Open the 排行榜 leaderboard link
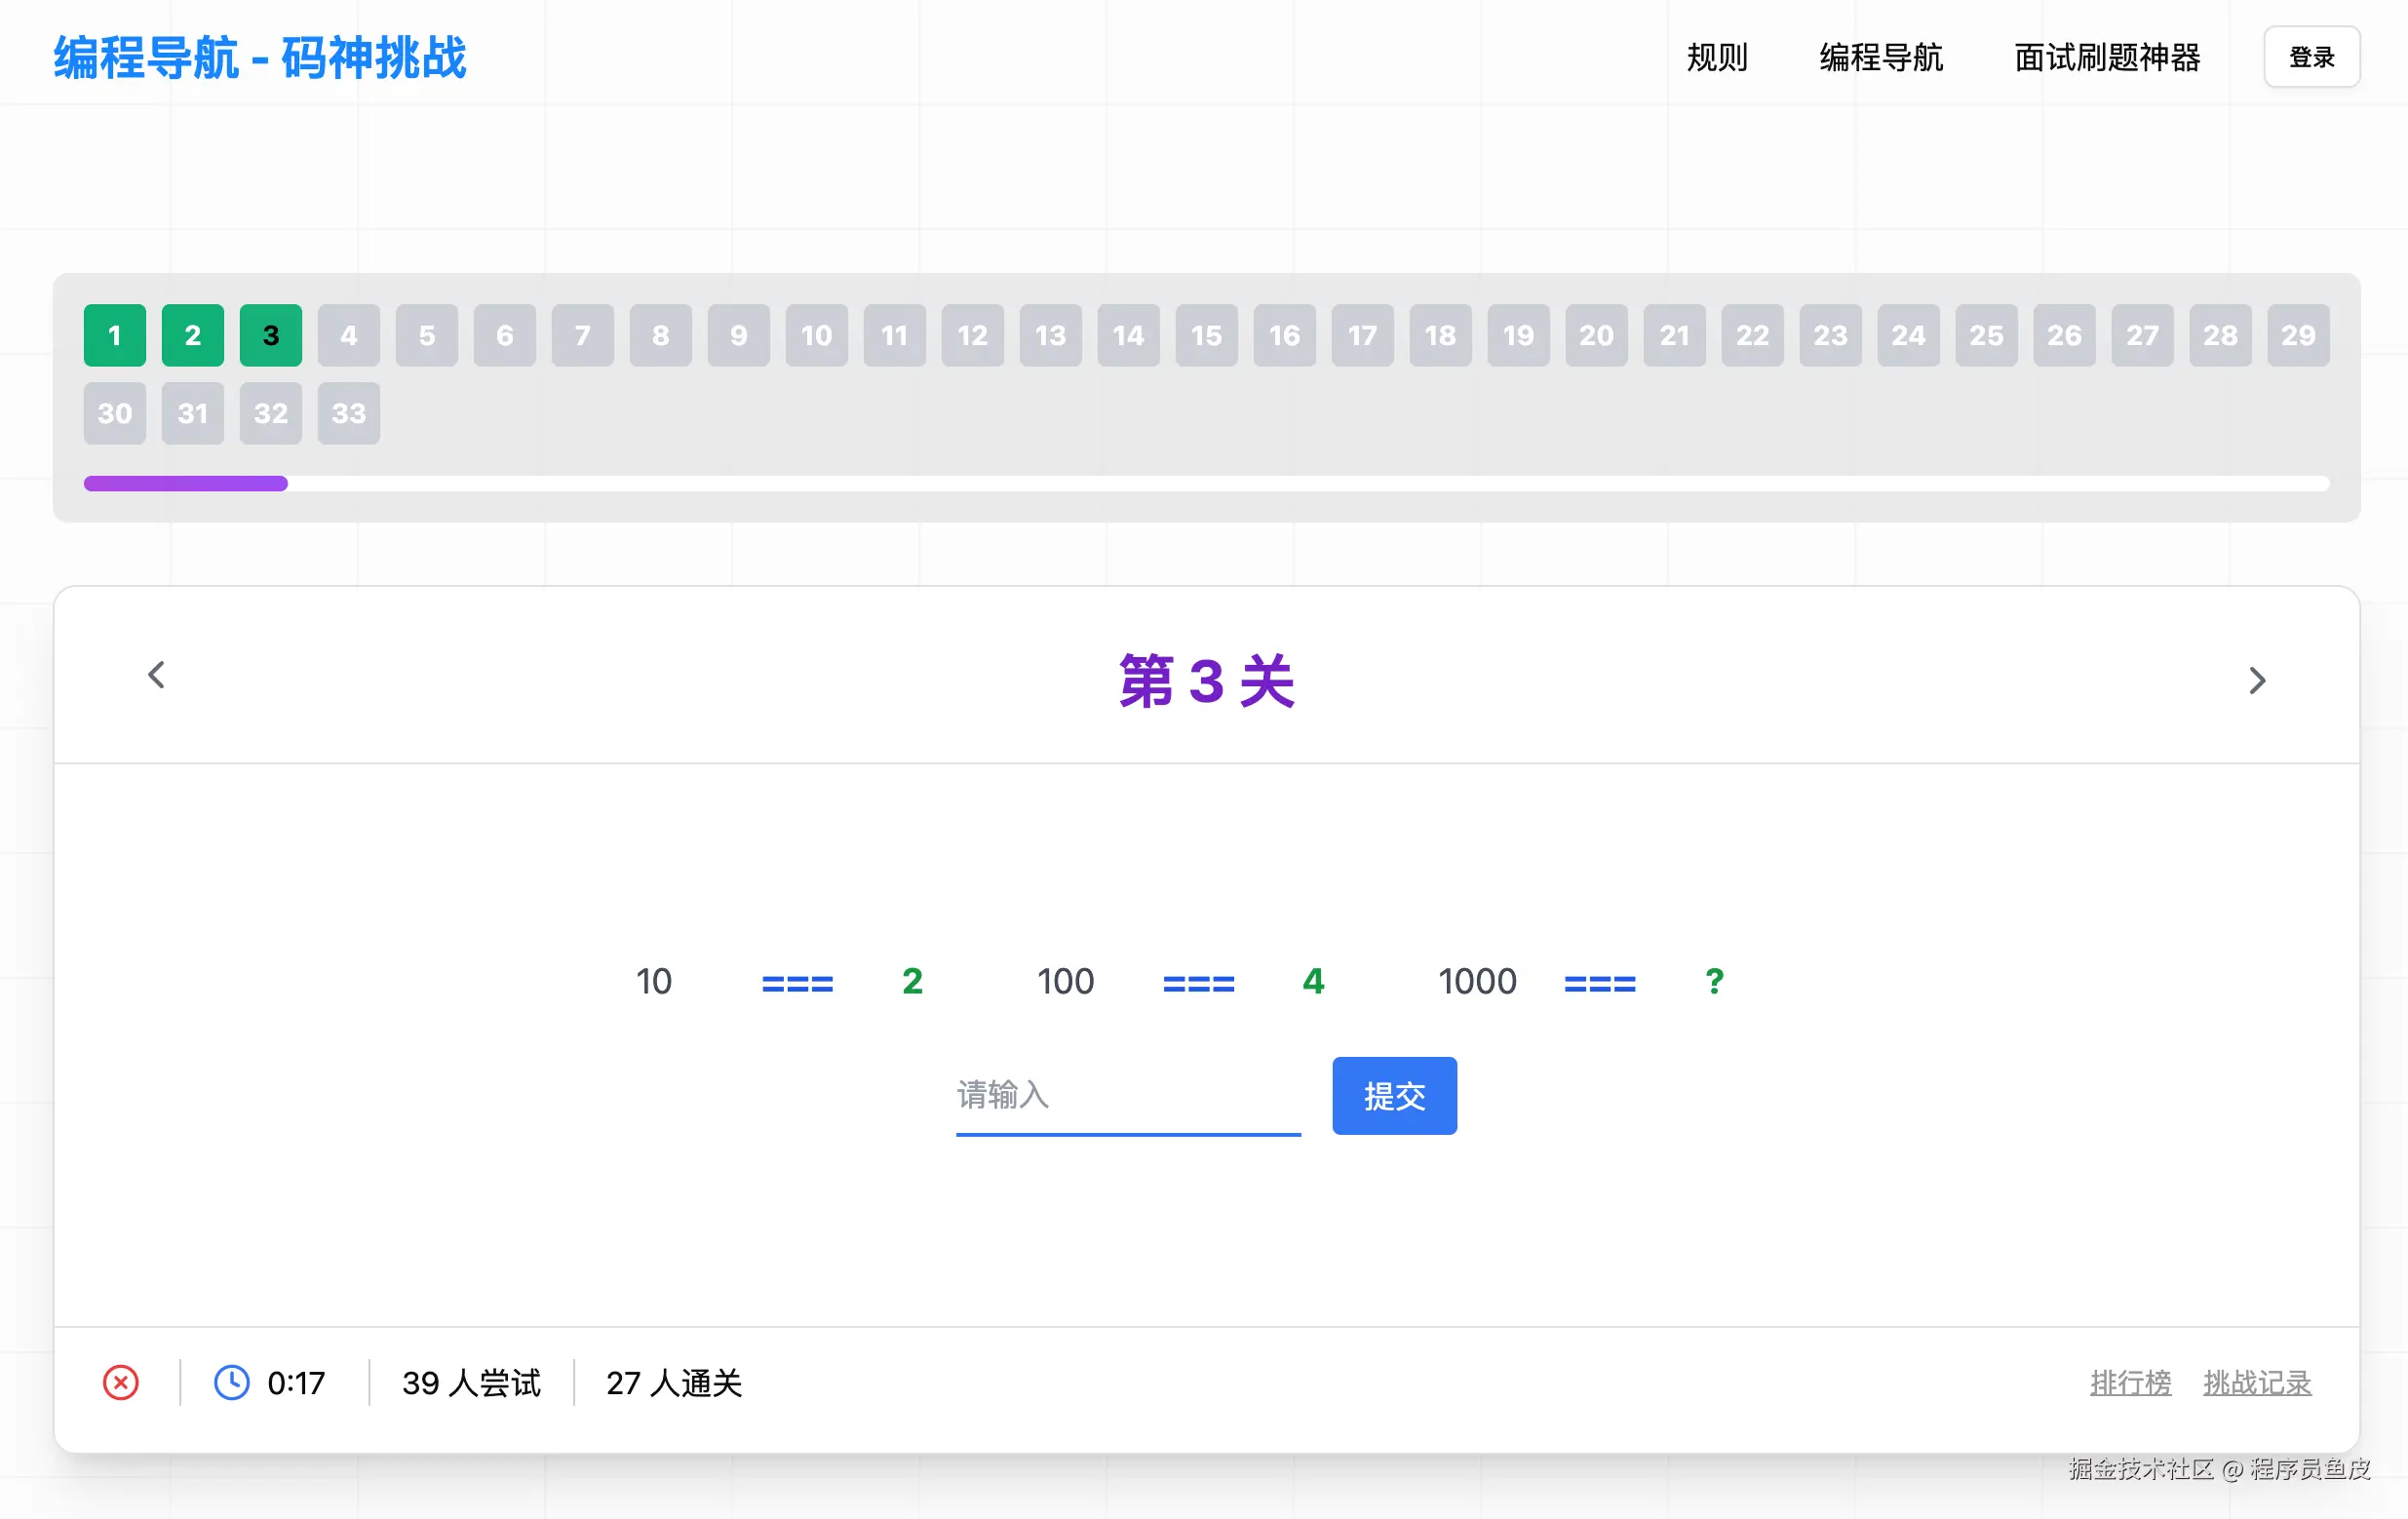2408x1519 pixels. click(x=2130, y=1383)
